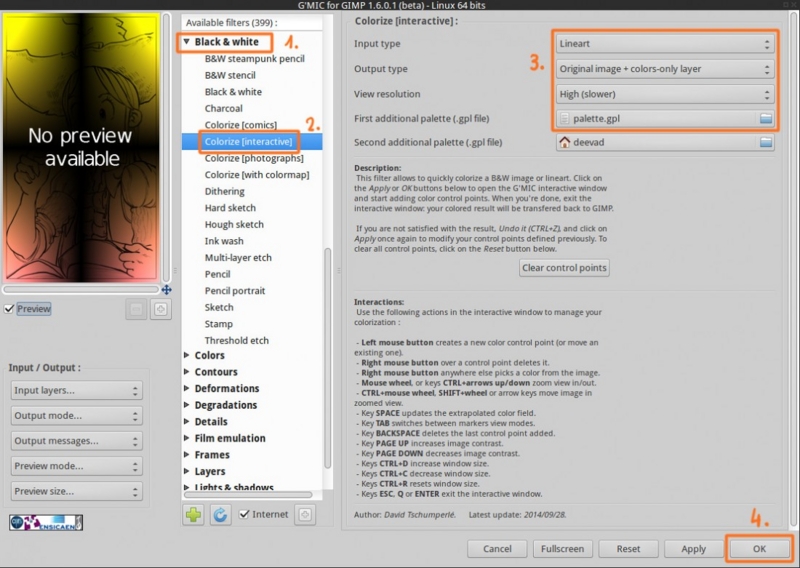This screenshot has width=800, height=568.
Task: Click the OK button
Action: coord(759,549)
